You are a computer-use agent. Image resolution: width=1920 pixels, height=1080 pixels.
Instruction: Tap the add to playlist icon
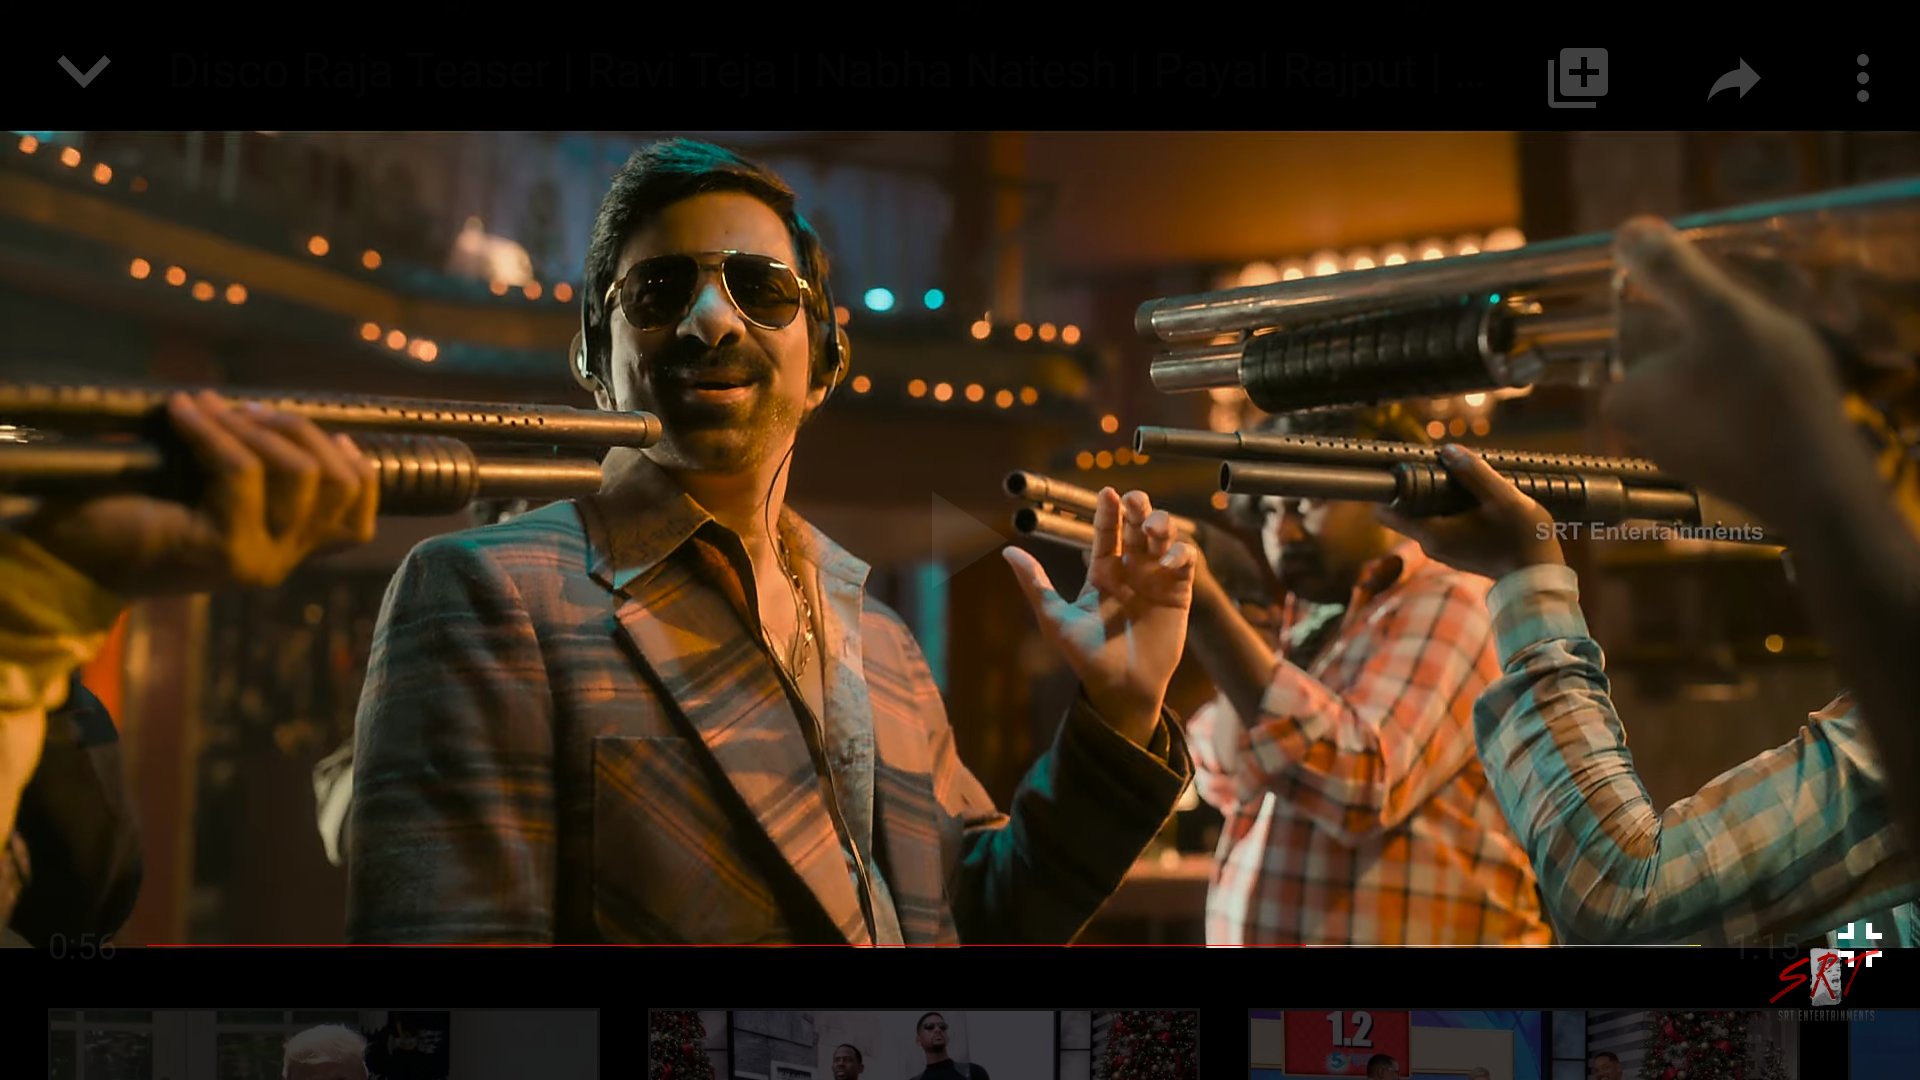click(x=1578, y=77)
